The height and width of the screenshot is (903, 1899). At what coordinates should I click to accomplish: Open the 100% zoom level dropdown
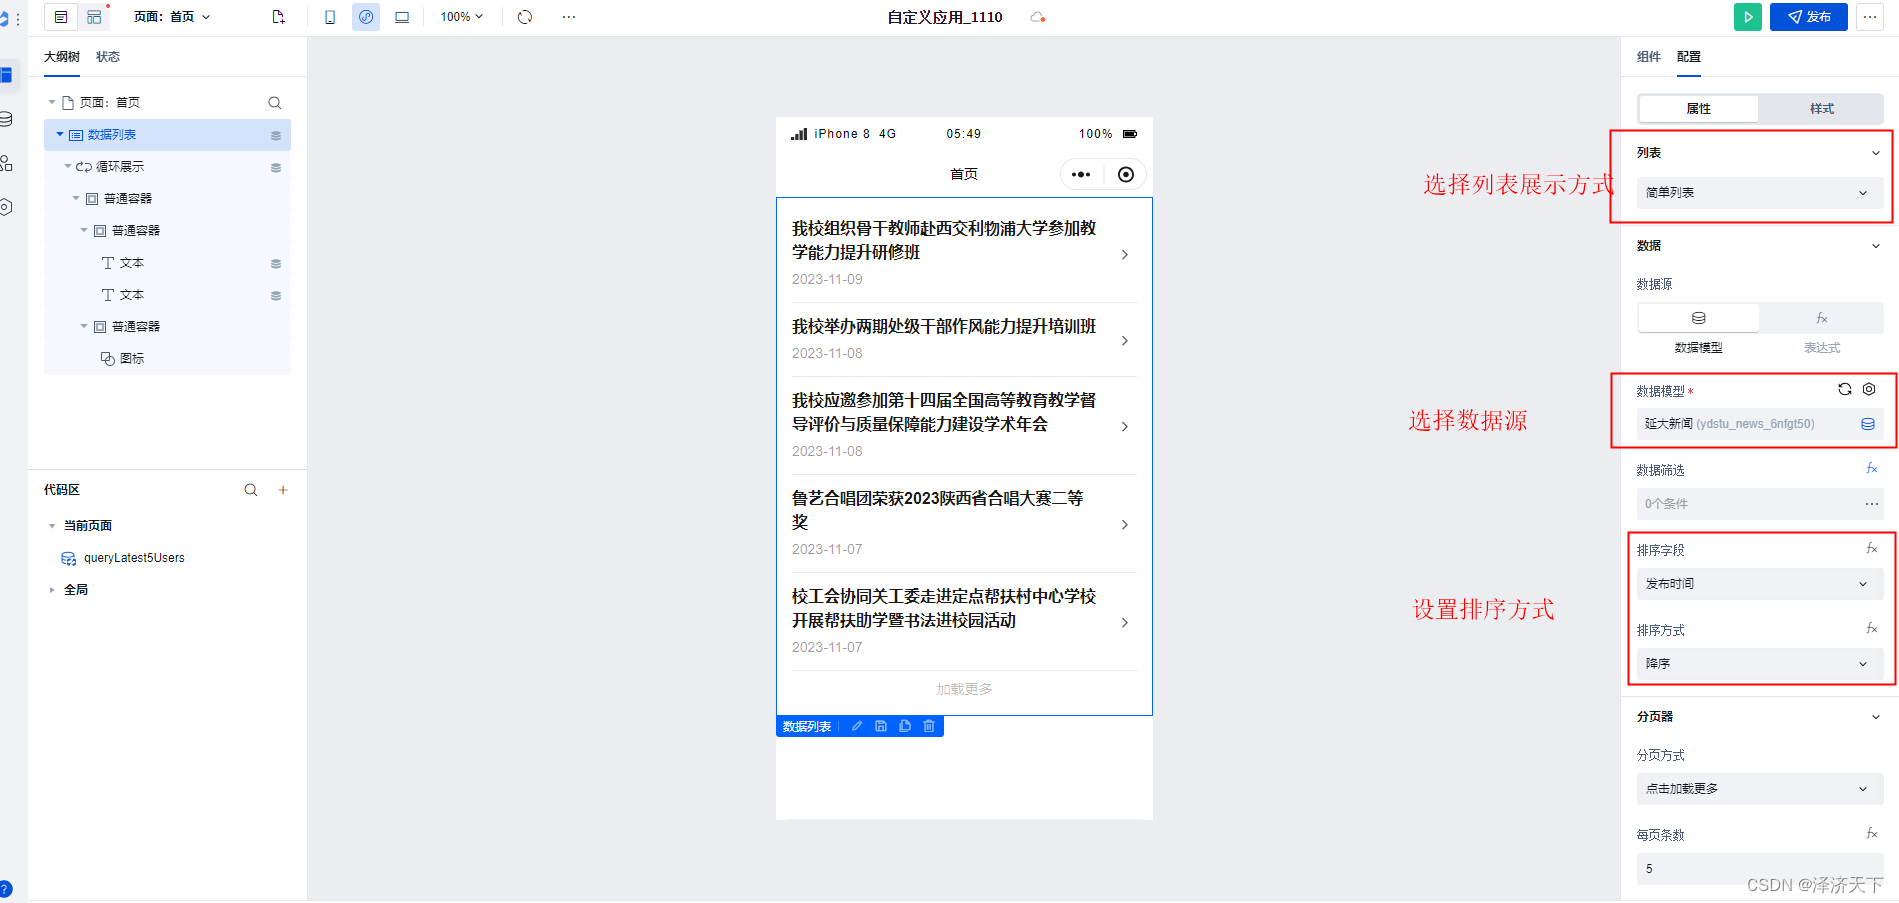coord(462,17)
